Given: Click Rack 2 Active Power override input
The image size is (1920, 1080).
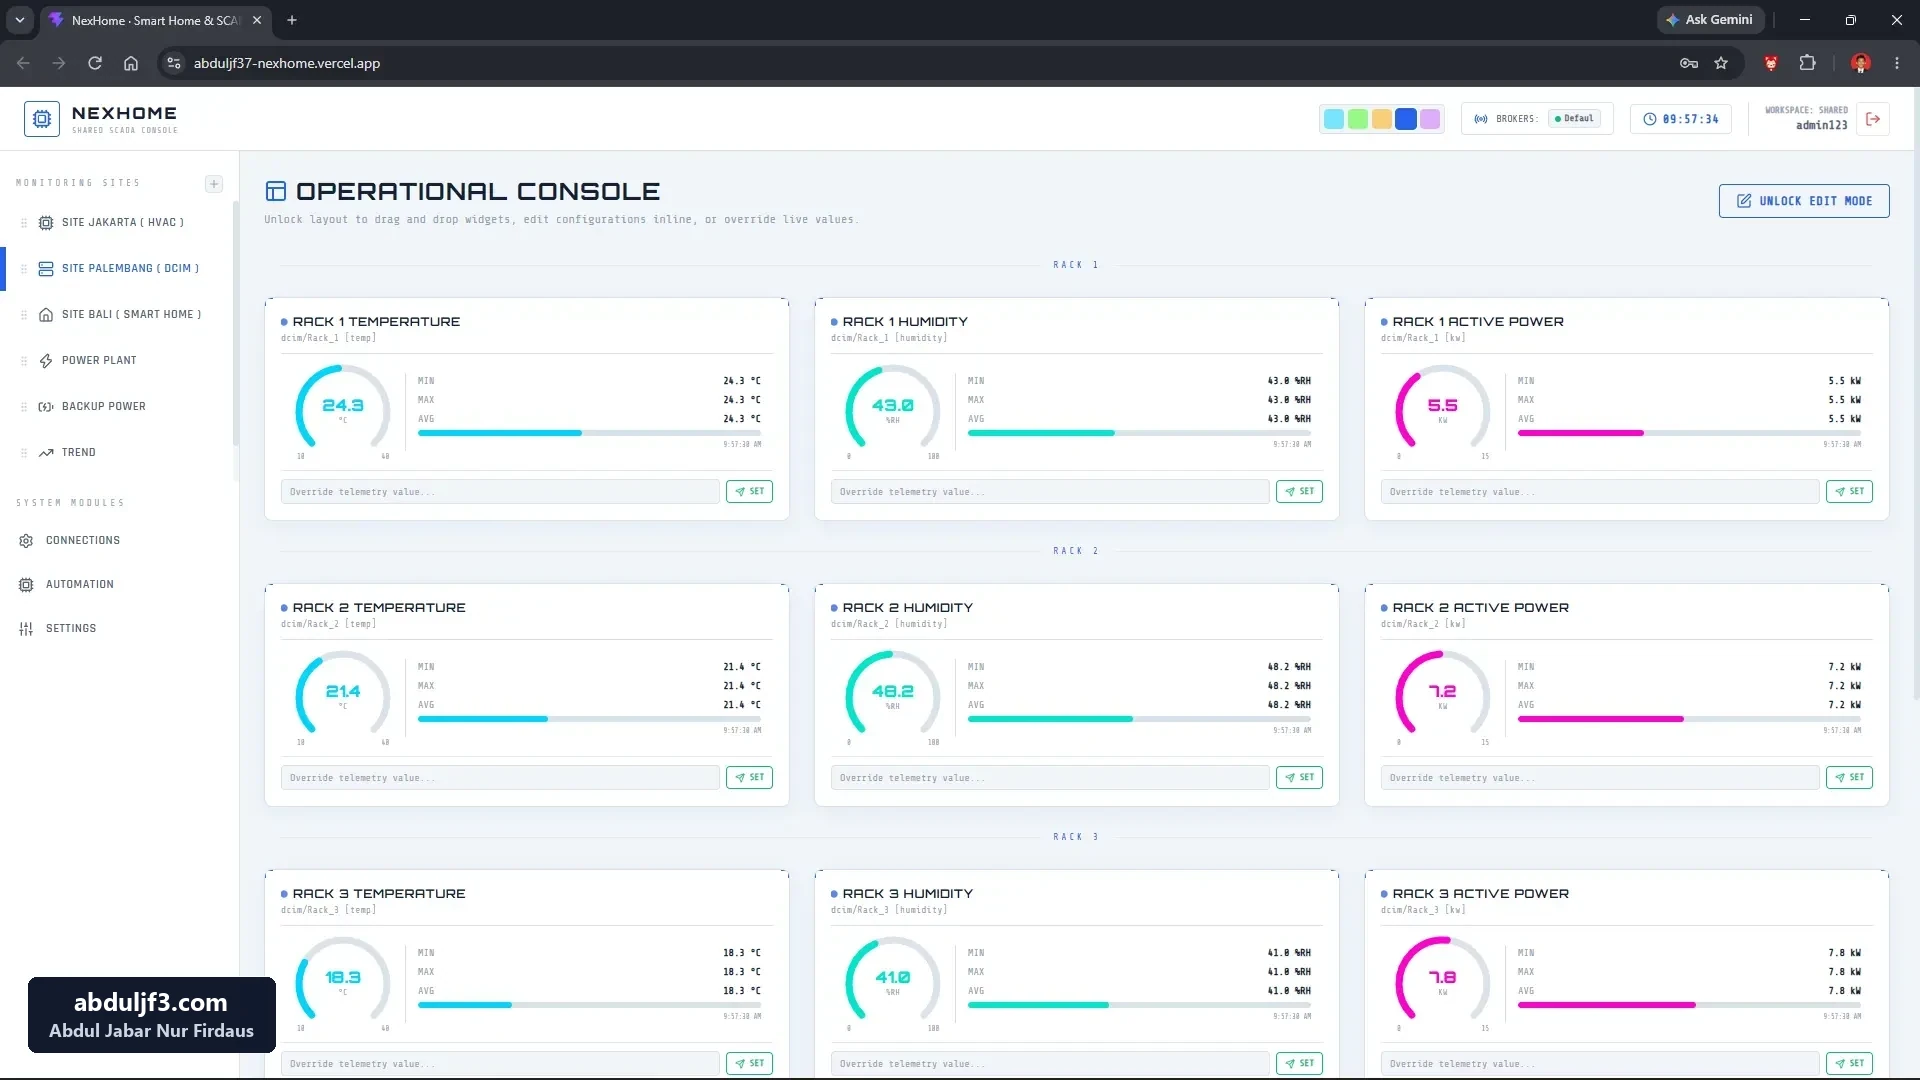Looking at the screenshot, I should click(x=1600, y=778).
